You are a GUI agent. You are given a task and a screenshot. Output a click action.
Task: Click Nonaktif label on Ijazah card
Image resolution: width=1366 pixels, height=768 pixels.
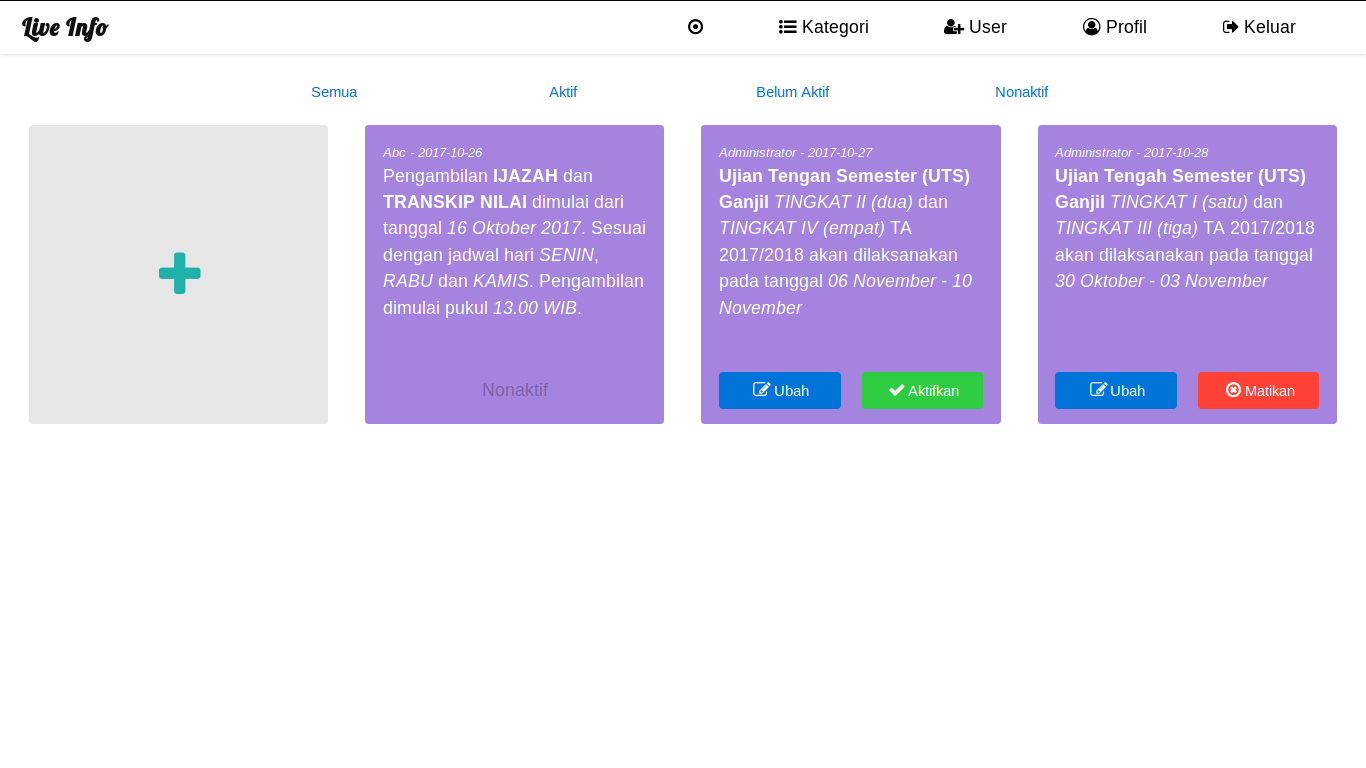coord(515,390)
